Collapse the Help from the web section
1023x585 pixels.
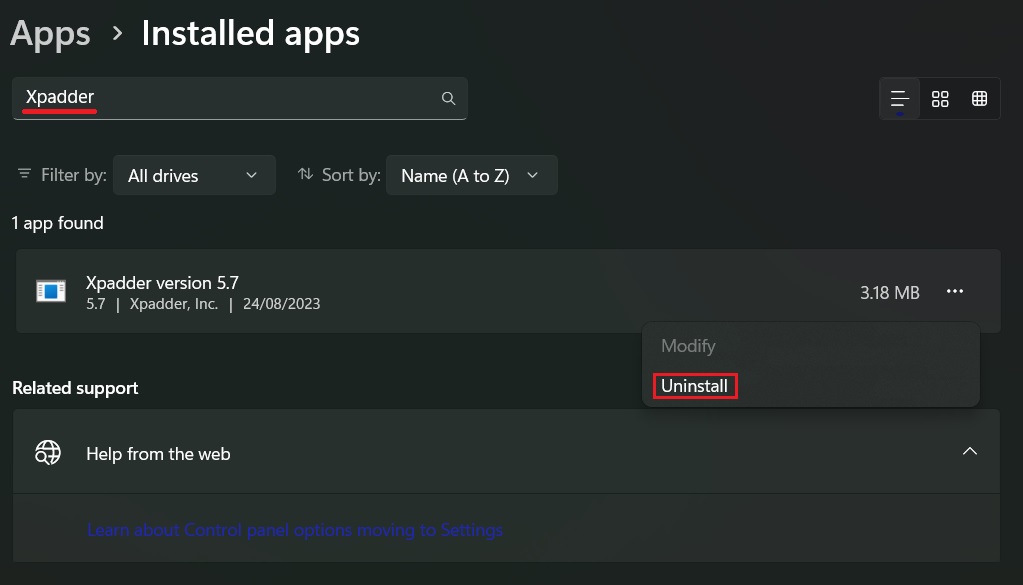click(x=969, y=451)
